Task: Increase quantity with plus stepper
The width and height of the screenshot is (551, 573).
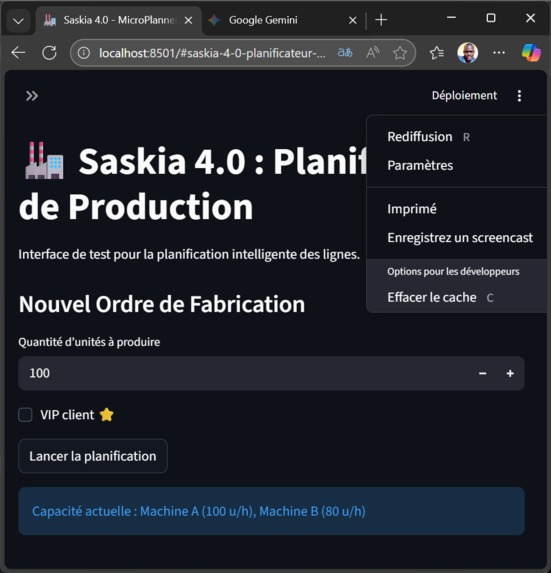Action: [510, 373]
